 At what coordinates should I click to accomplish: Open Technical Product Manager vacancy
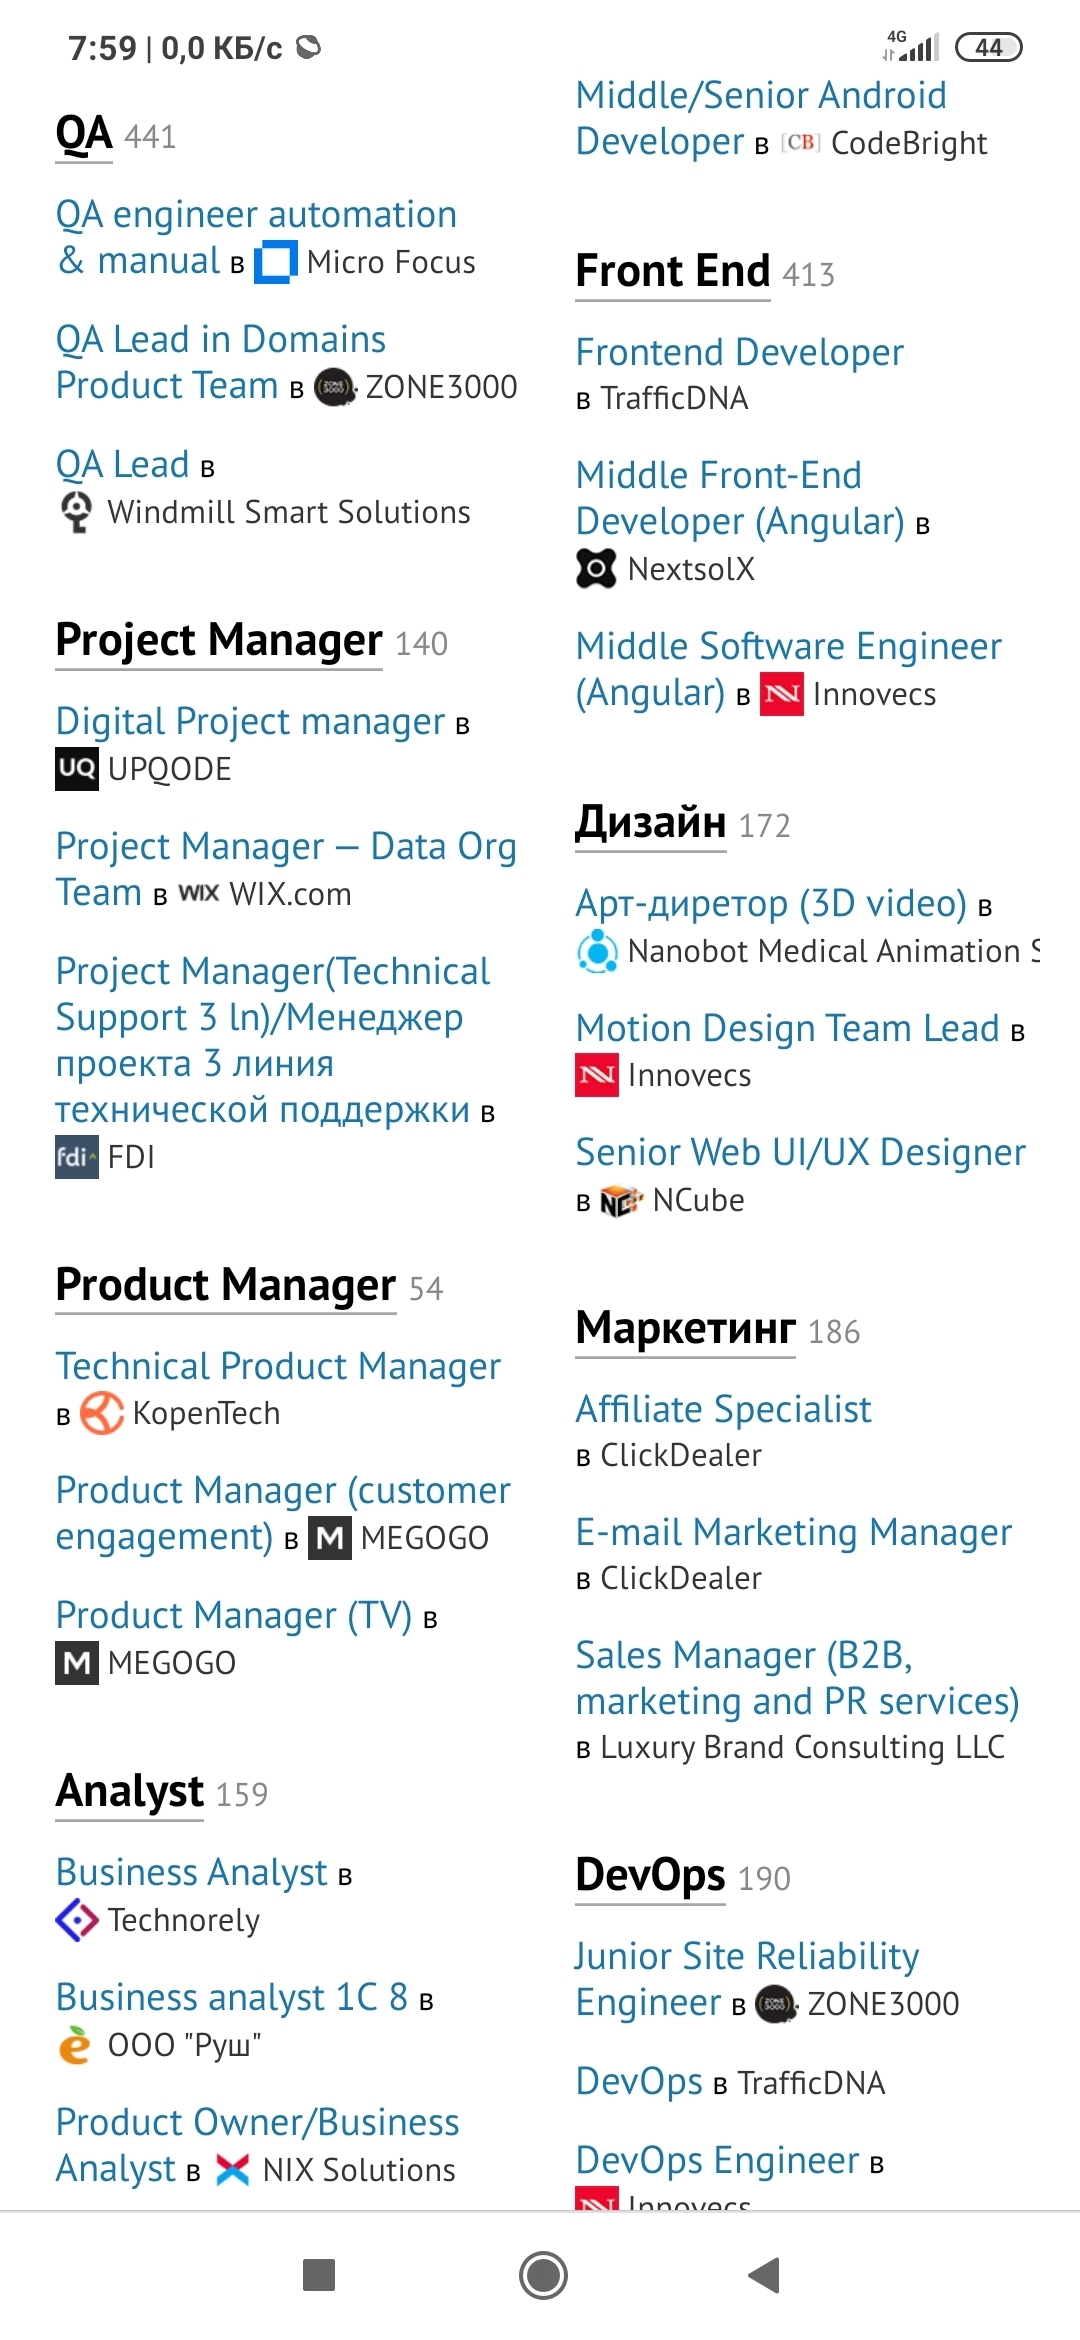pyautogui.click(x=278, y=1367)
